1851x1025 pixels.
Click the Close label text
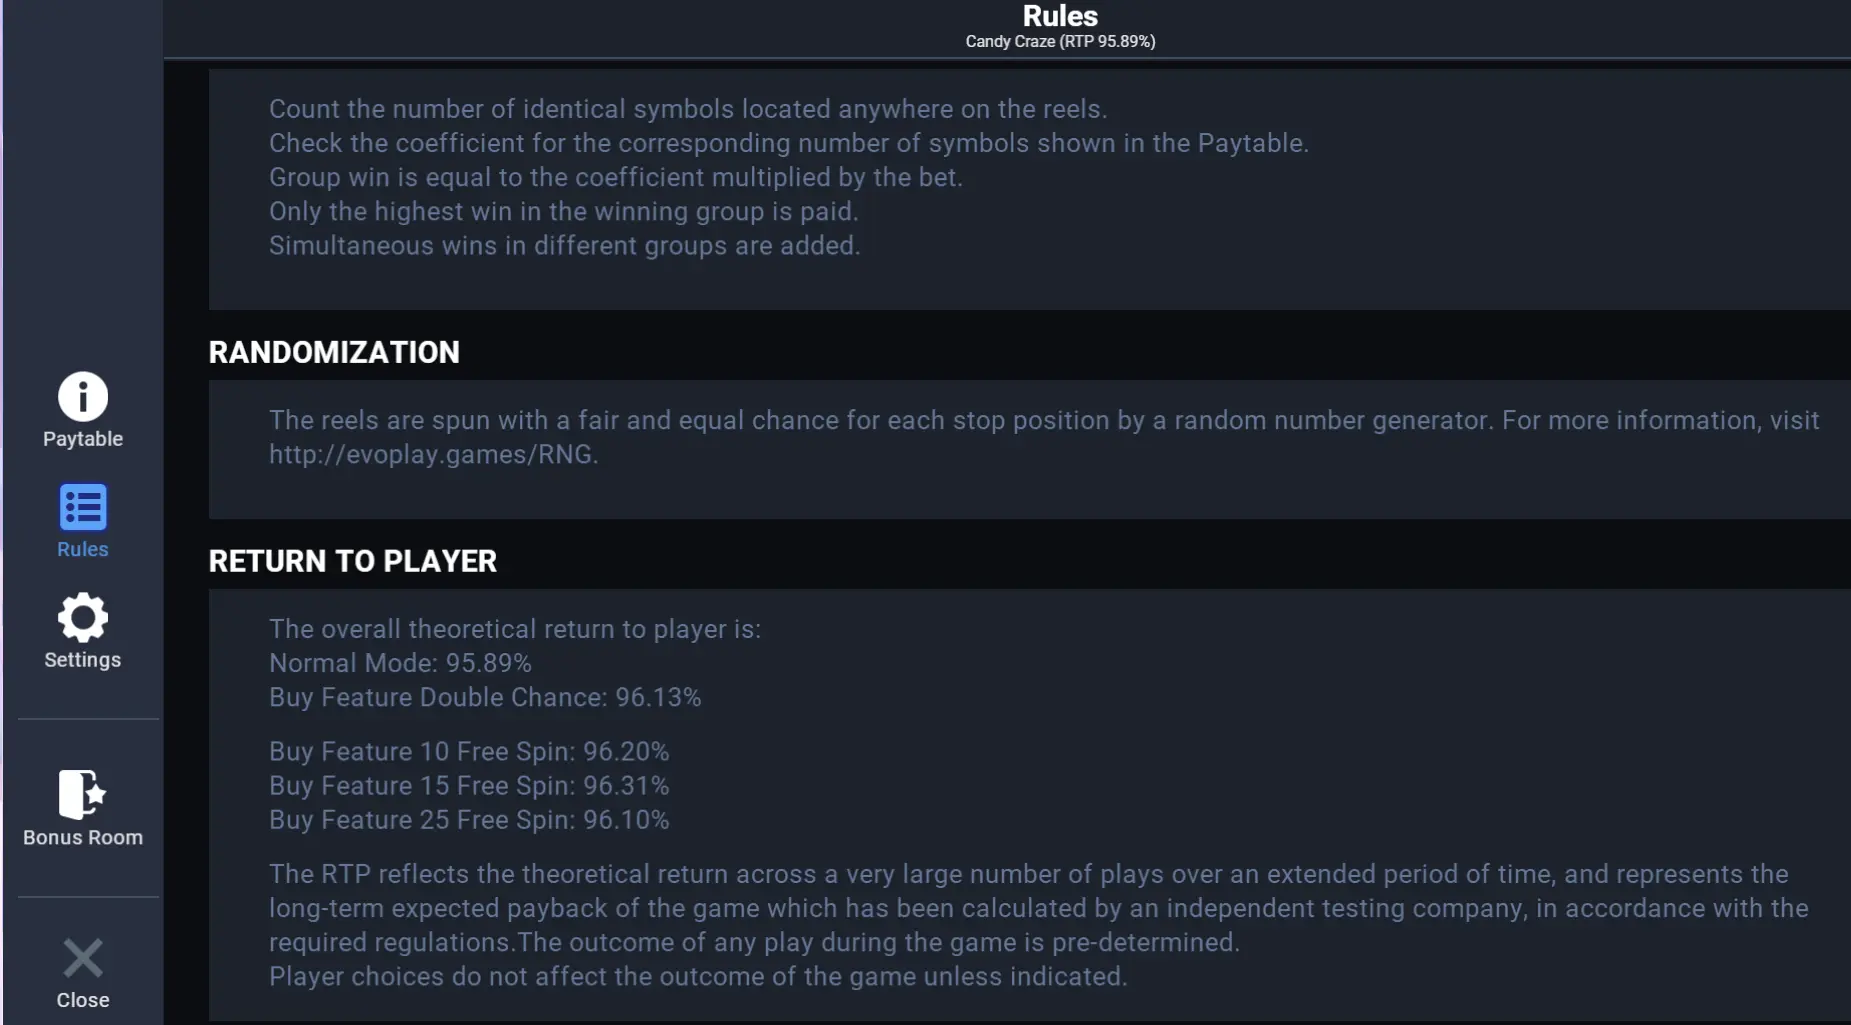[x=83, y=1000]
